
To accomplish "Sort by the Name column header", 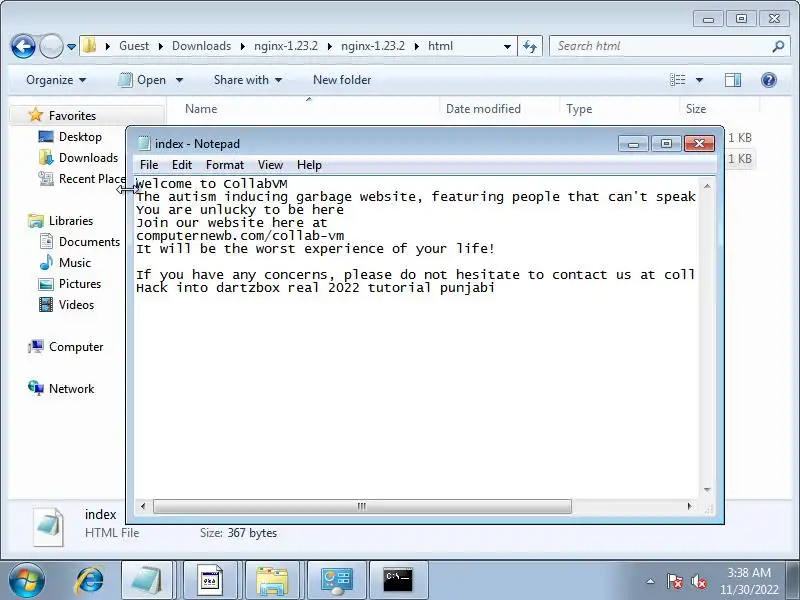I will click(x=201, y=109).
